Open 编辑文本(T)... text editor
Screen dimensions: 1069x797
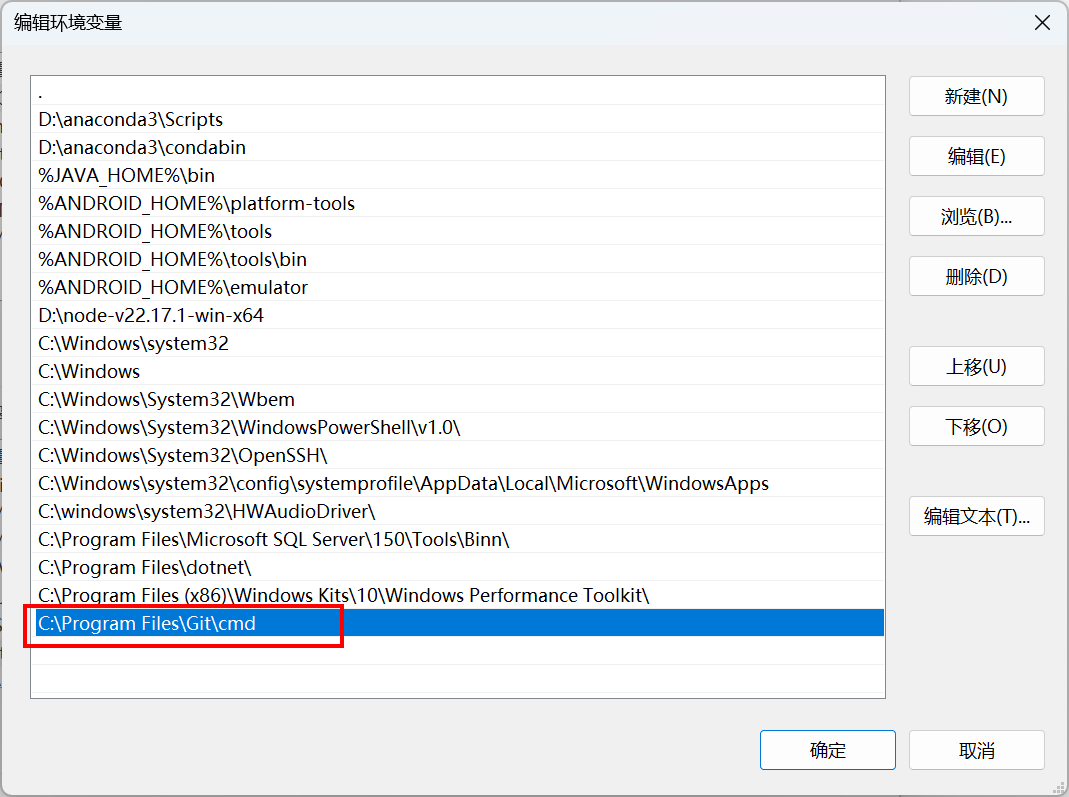(976, 516)
